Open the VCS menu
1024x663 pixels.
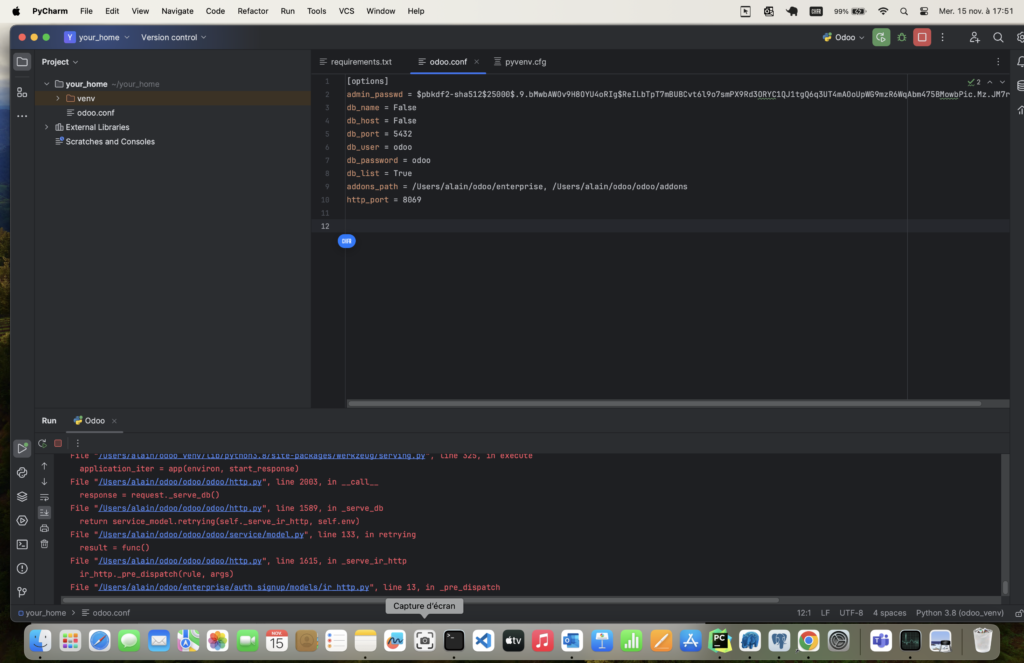(346, 11)
